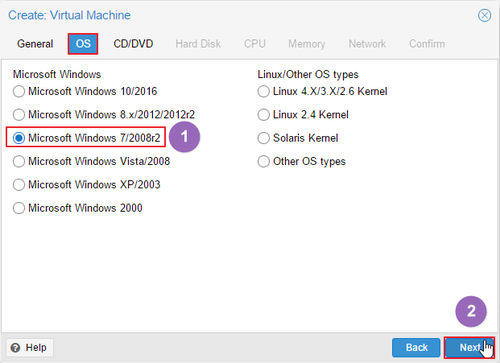Screen dimensions: 500x363
Task: Switch to the CPU tab
Action: [255, 44]
